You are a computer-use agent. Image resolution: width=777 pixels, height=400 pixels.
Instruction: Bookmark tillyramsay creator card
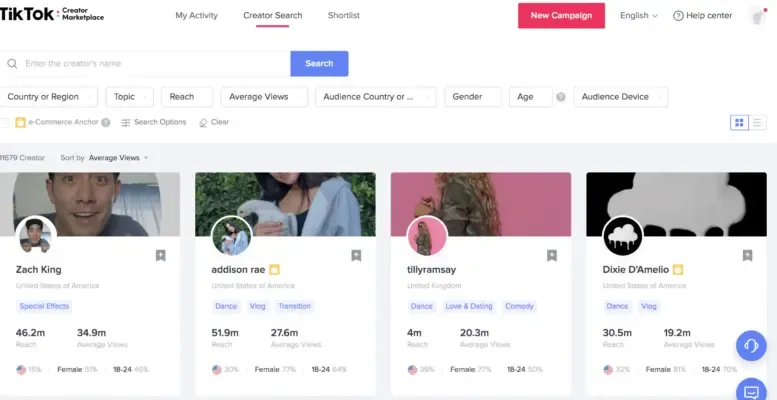551,256
